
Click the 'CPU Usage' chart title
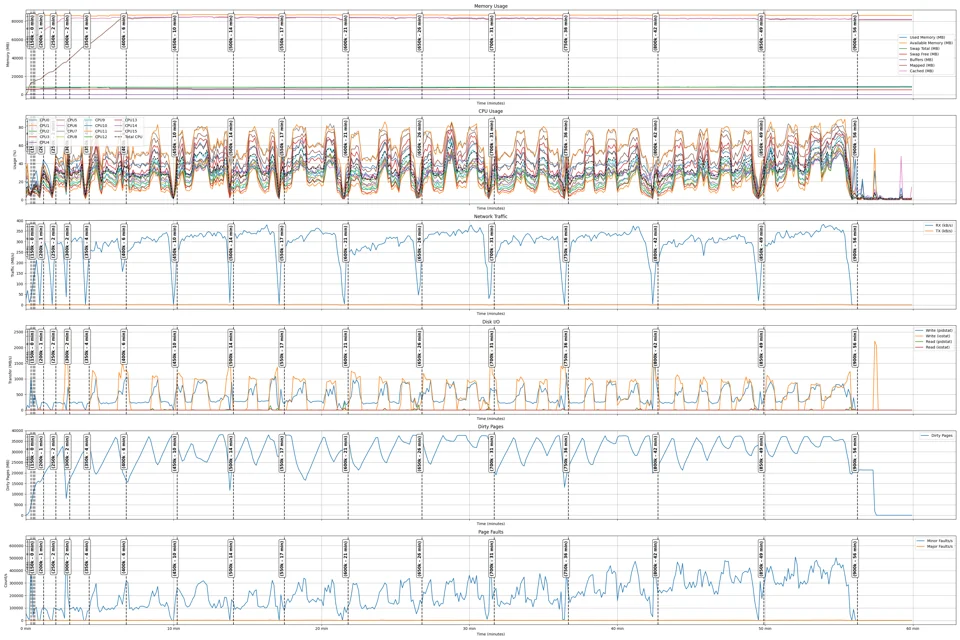(x=490, y=111)
